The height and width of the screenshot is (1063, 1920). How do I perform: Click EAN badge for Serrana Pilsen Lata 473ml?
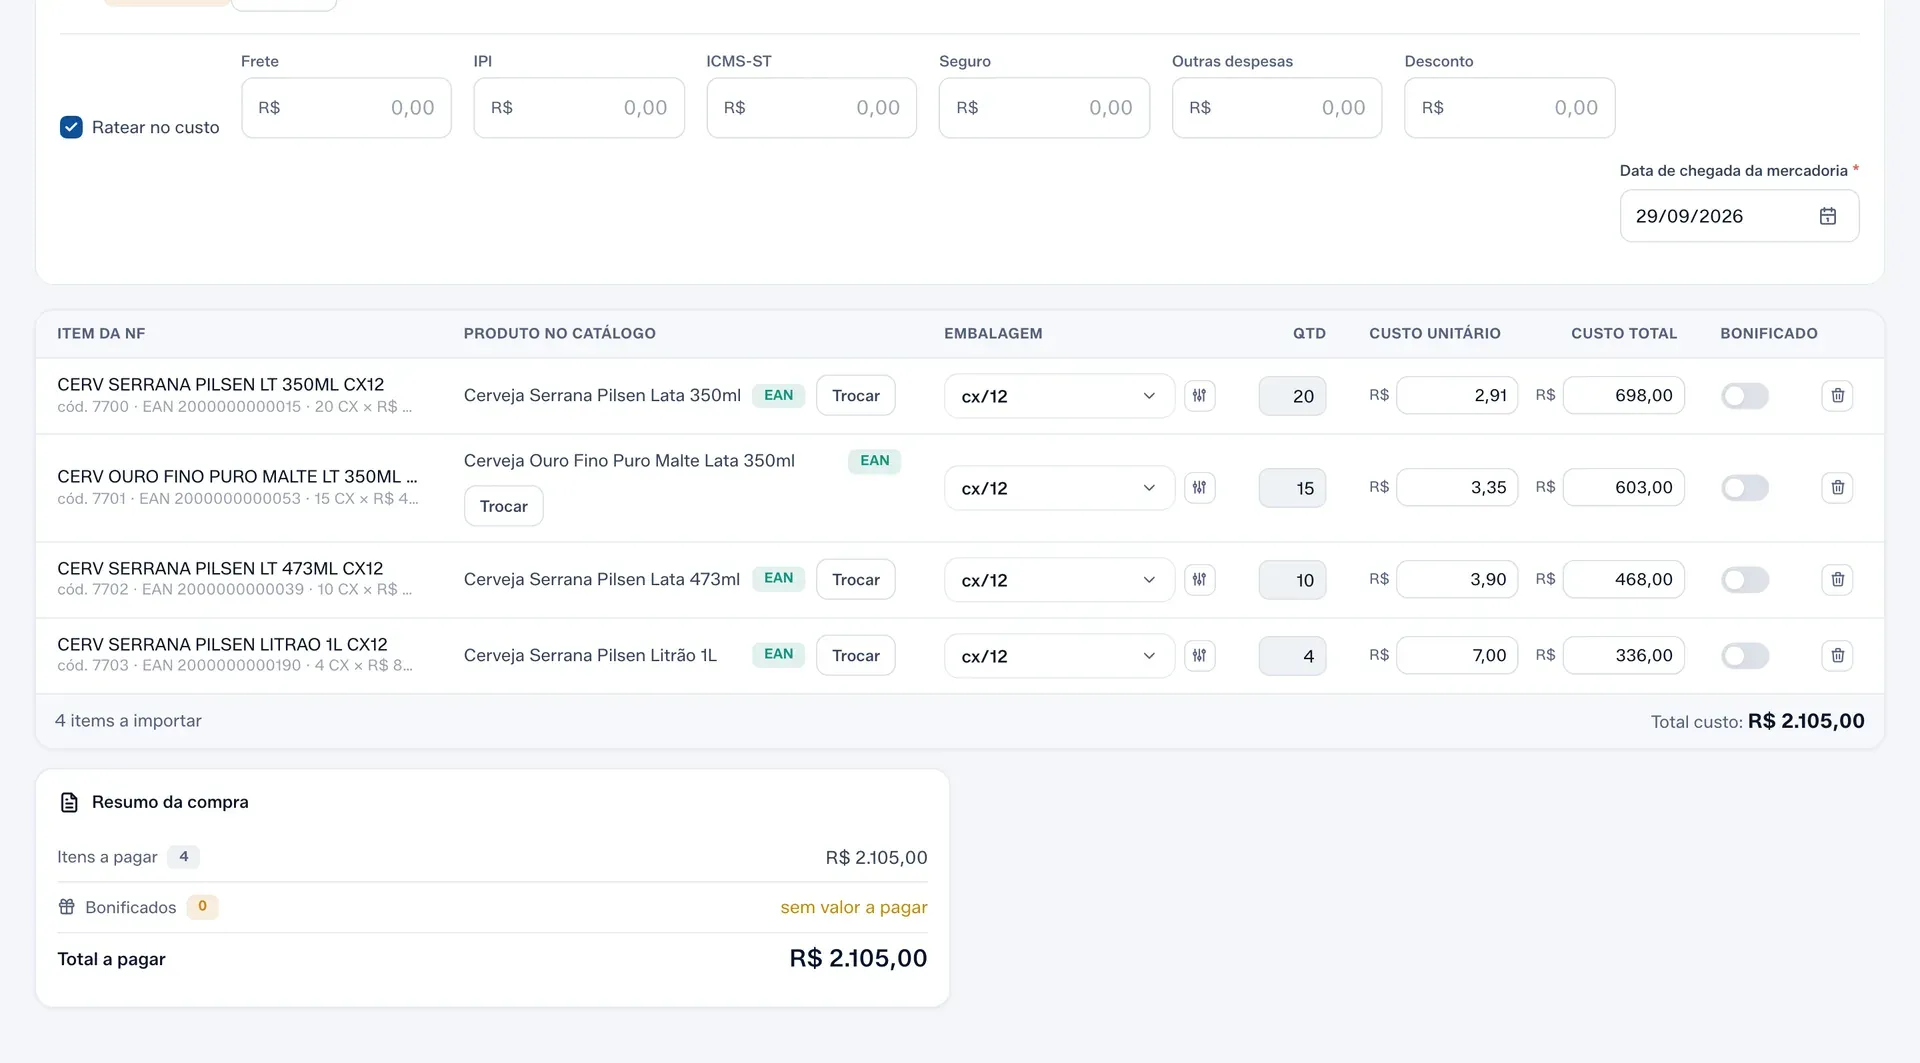coord(778,578)
